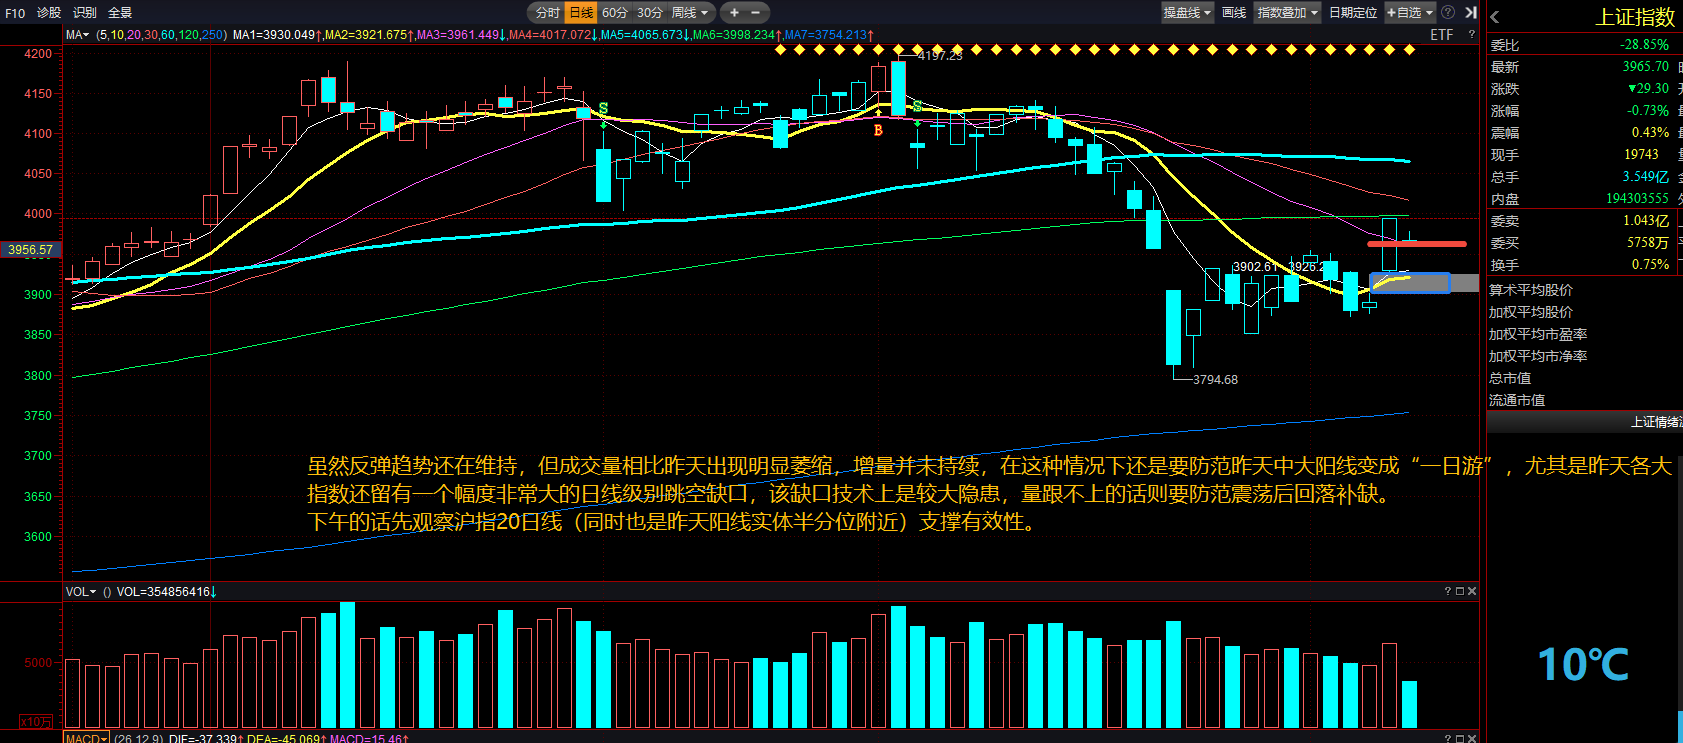The height and width of the screenshot is (743, 1683).
Task: Click the jump-to-latest arrow icon
Action: point(1470,13)
